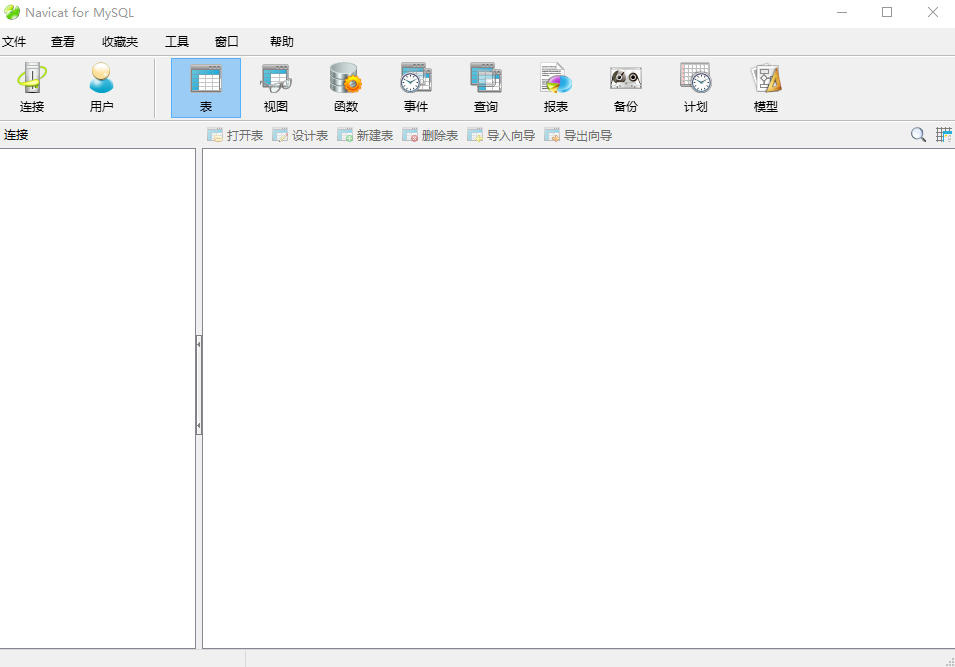Screen dimensions: 955x667
Task: Open the 模型 (Model) section
Action: (766, 88)
